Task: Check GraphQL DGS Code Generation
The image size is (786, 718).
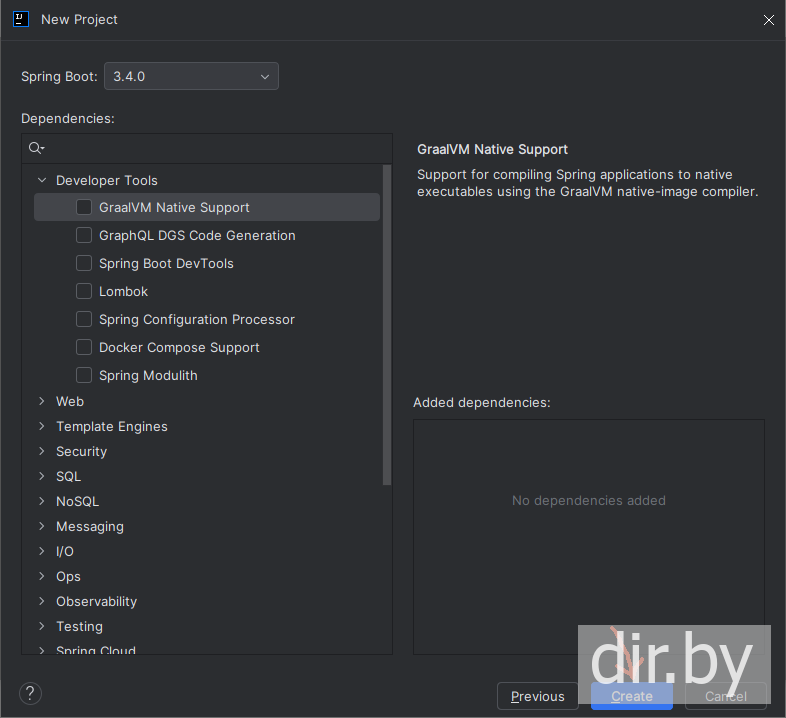Action: tap(84, 235)
